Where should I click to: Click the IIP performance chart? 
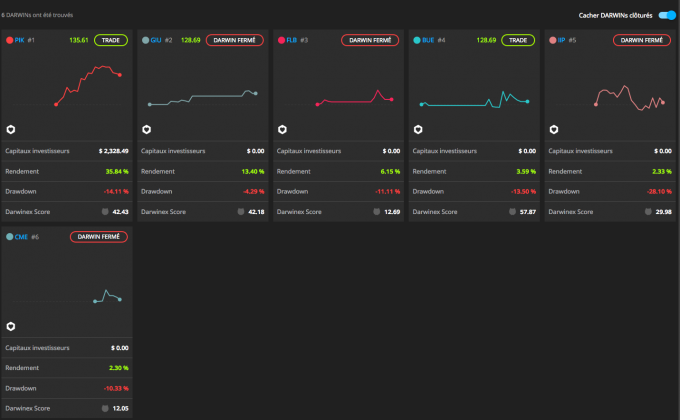[x=629, y=98]
